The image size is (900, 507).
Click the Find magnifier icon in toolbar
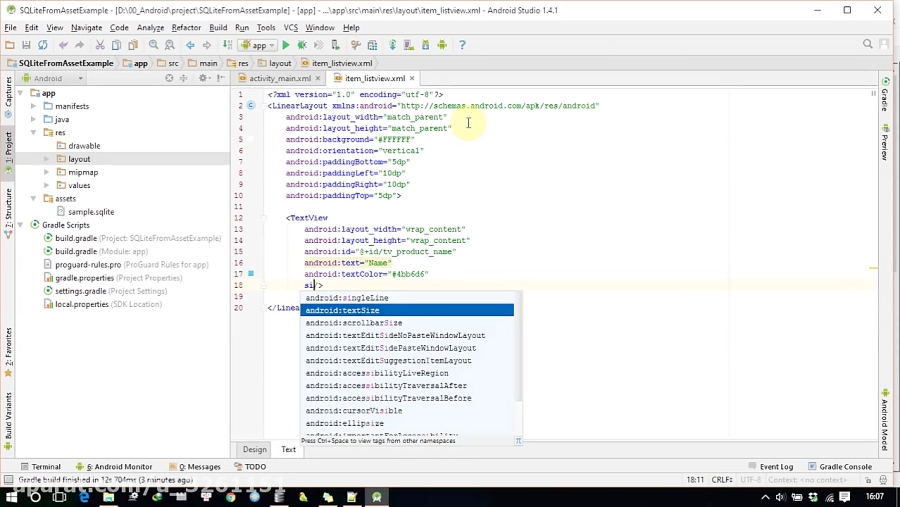click(154, 45)
